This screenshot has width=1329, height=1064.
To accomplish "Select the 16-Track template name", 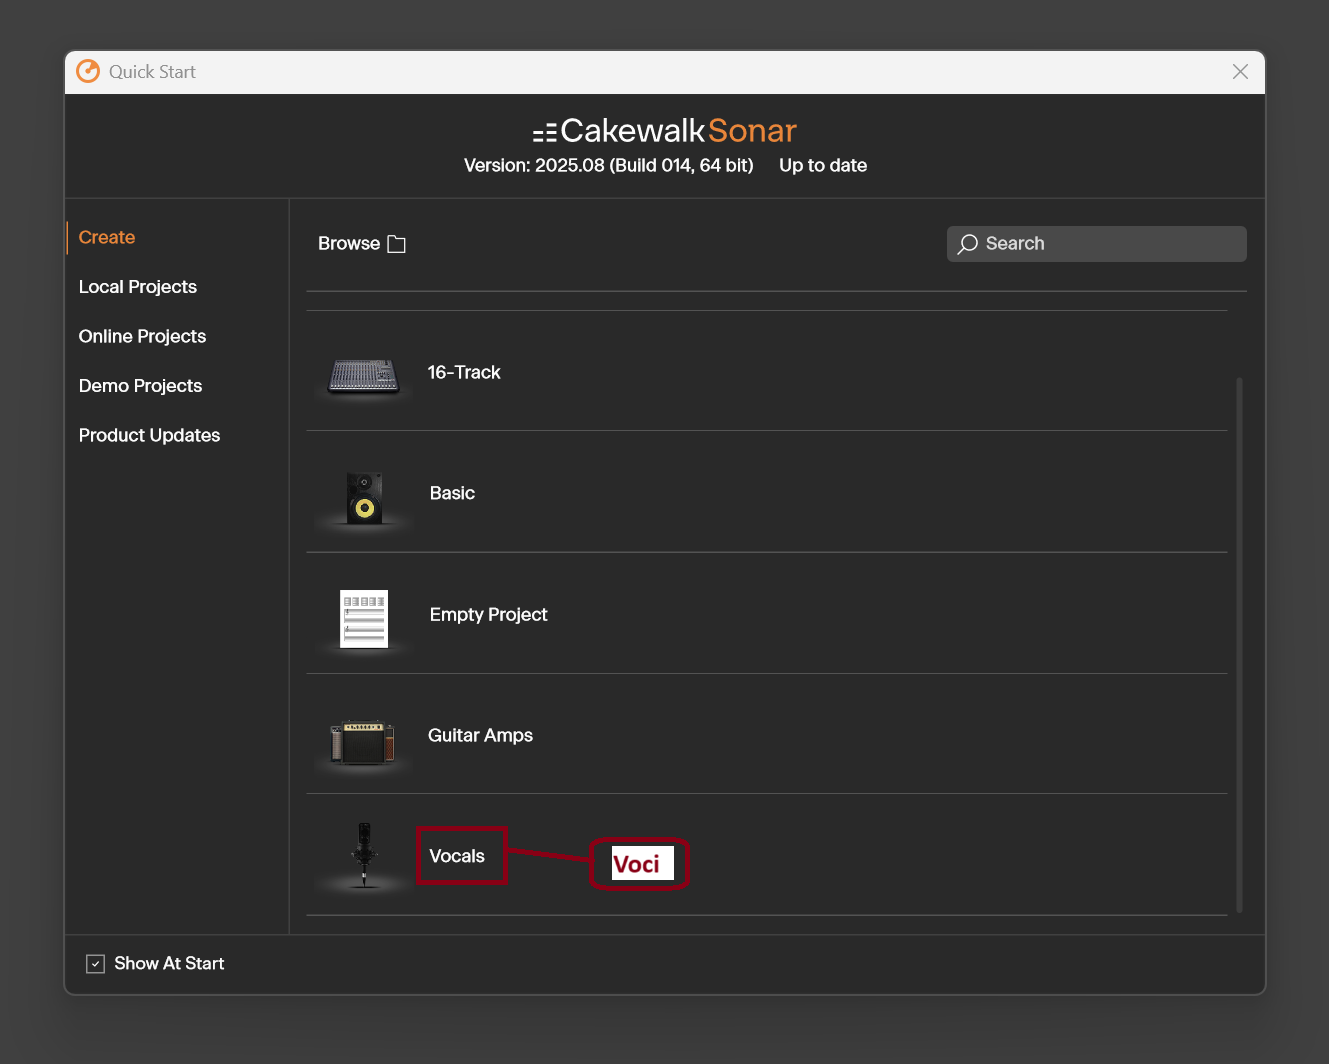I will (464, 372).
